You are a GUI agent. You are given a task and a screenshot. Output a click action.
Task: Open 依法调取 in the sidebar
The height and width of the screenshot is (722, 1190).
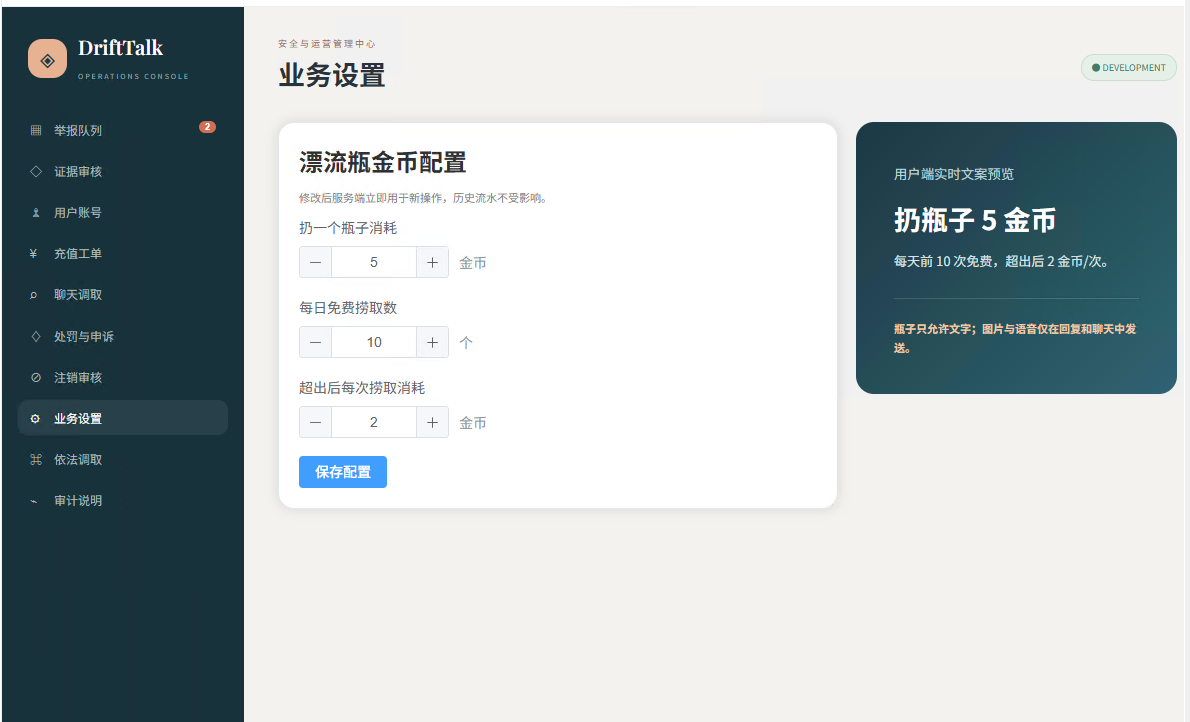point(123,459)
